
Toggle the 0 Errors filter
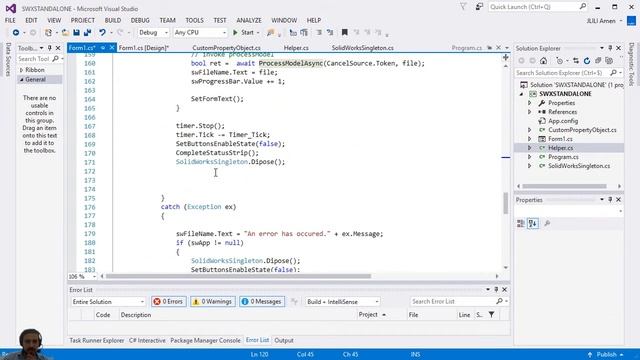click(169, 302)
